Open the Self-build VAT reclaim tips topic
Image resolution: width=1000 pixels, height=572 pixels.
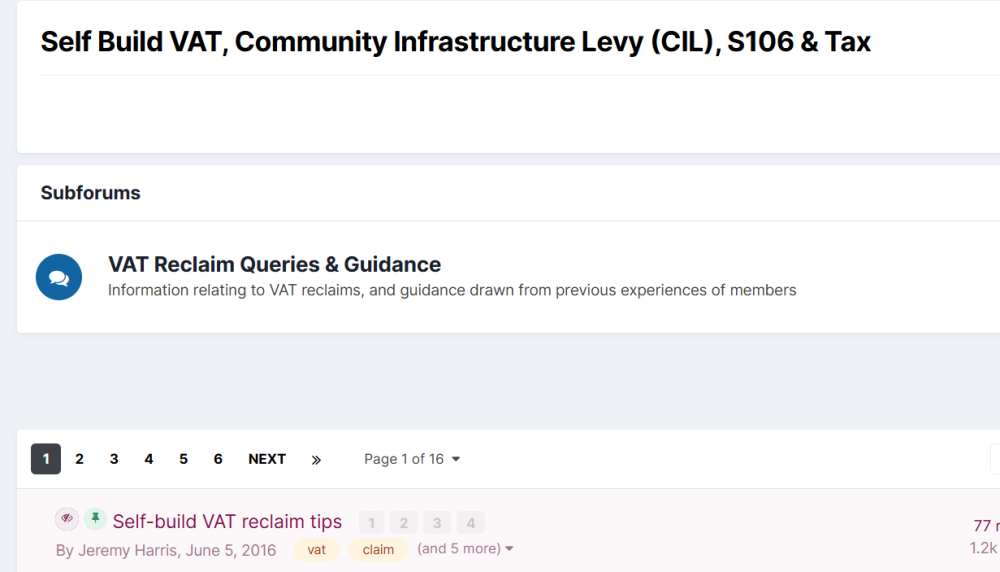(227, 522)
